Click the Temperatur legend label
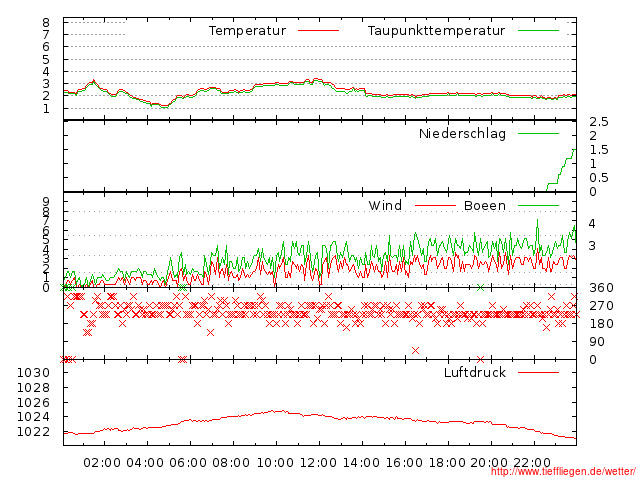Screen dimensions: 640x480 247,31
